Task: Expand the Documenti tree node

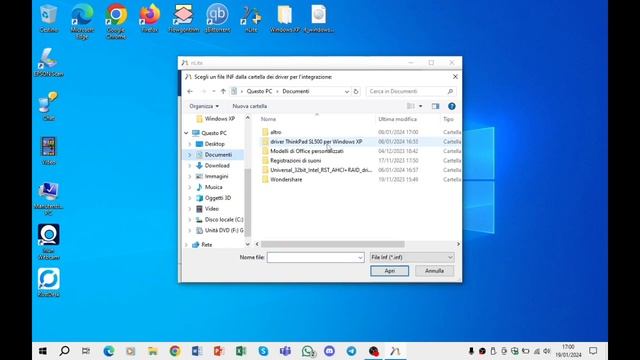Action: click(190, 155)
